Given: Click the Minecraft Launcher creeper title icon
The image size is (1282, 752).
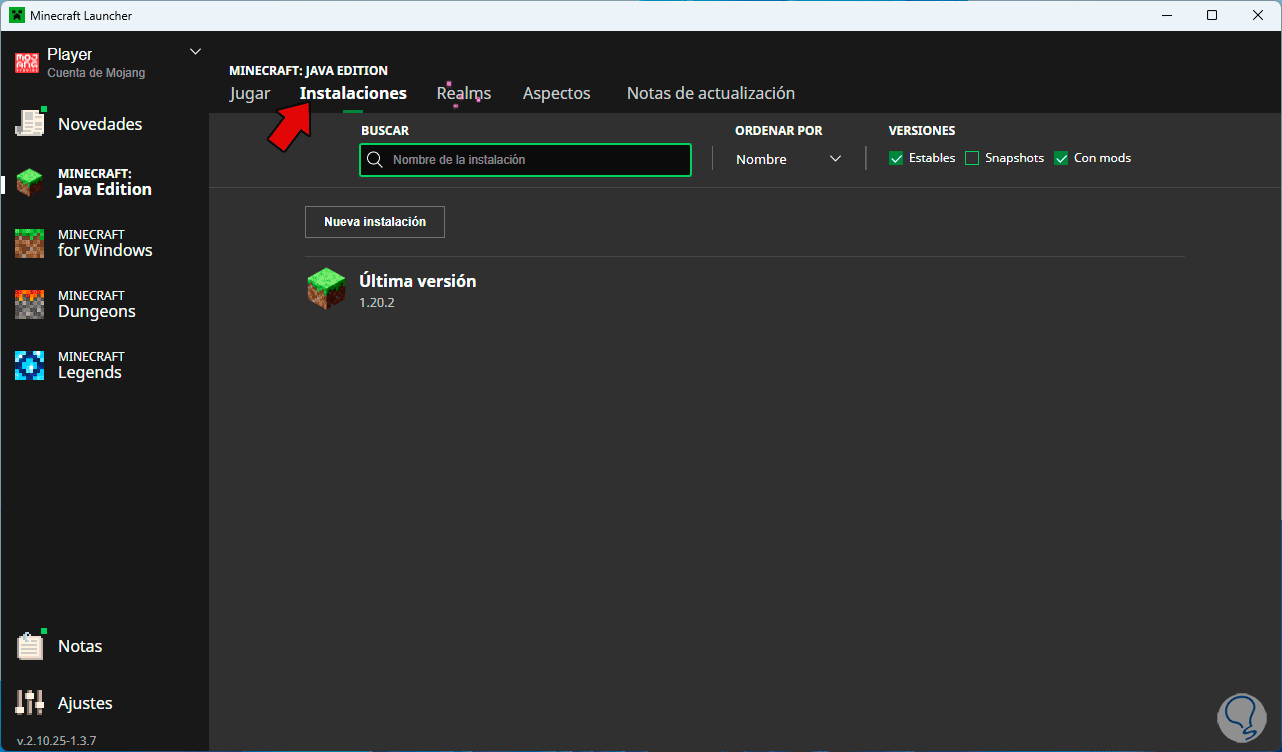Looking at the screenshot, I should 17,15.
